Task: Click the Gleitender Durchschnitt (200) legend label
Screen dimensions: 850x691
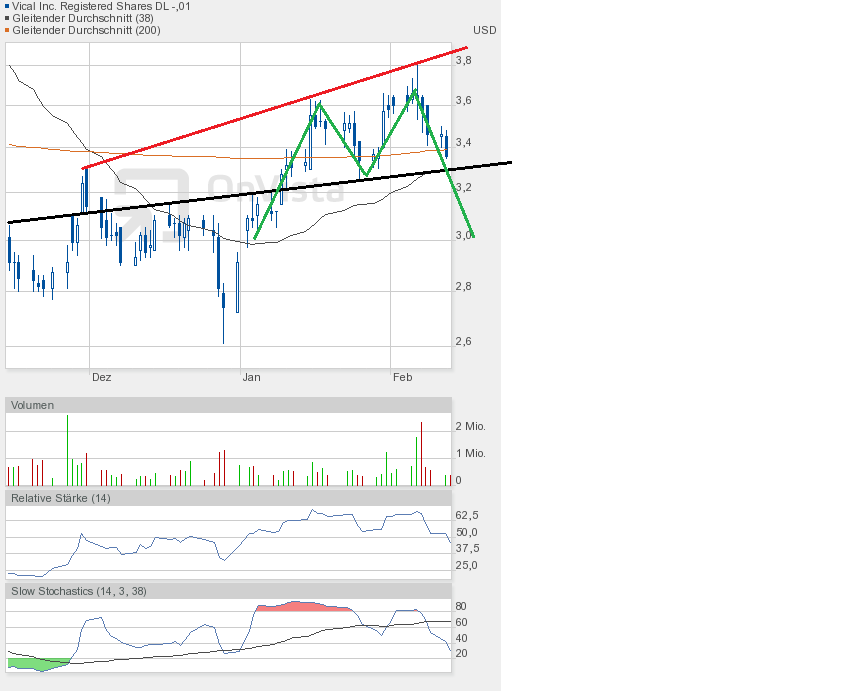Action: [86, 30]
